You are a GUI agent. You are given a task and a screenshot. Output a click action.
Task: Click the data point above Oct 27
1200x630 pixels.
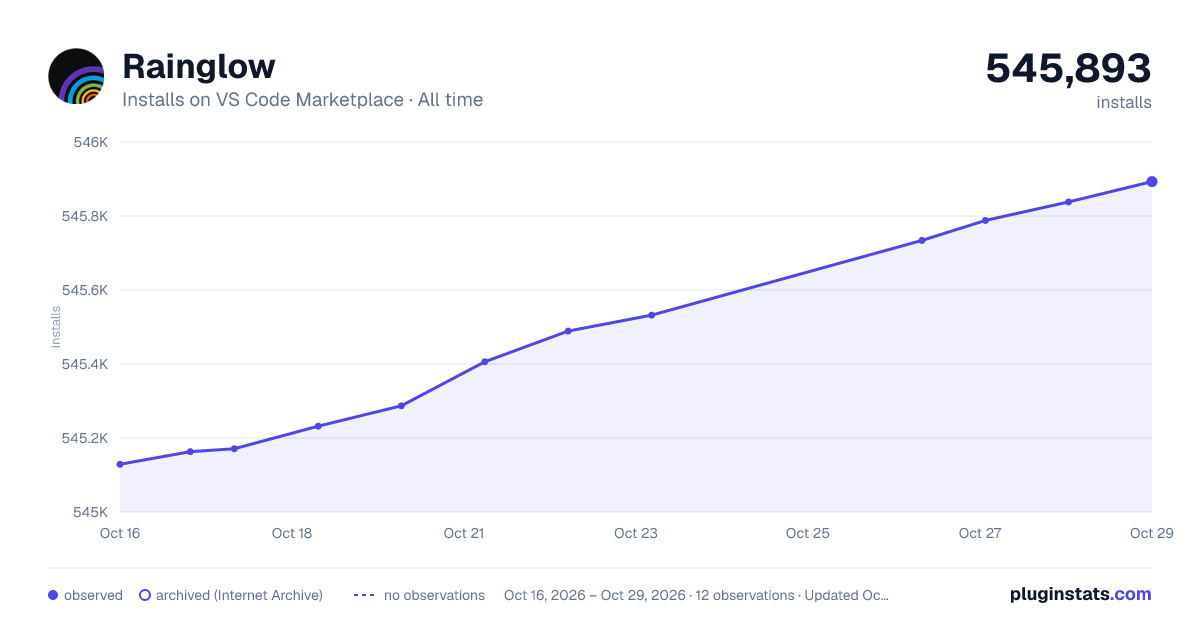tap(985, 220)
